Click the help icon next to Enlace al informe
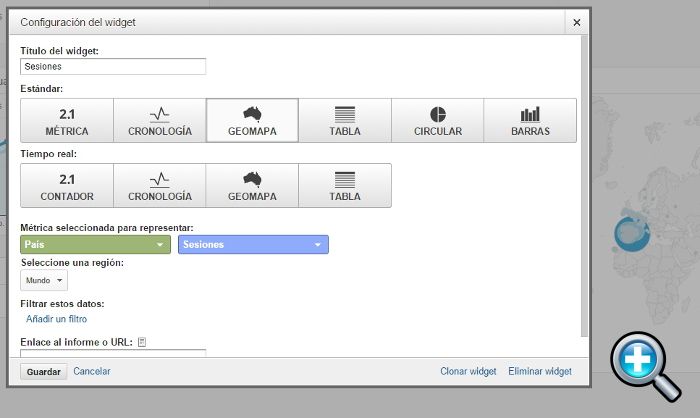This screenshot has width=700, height=418. point(142,342)
